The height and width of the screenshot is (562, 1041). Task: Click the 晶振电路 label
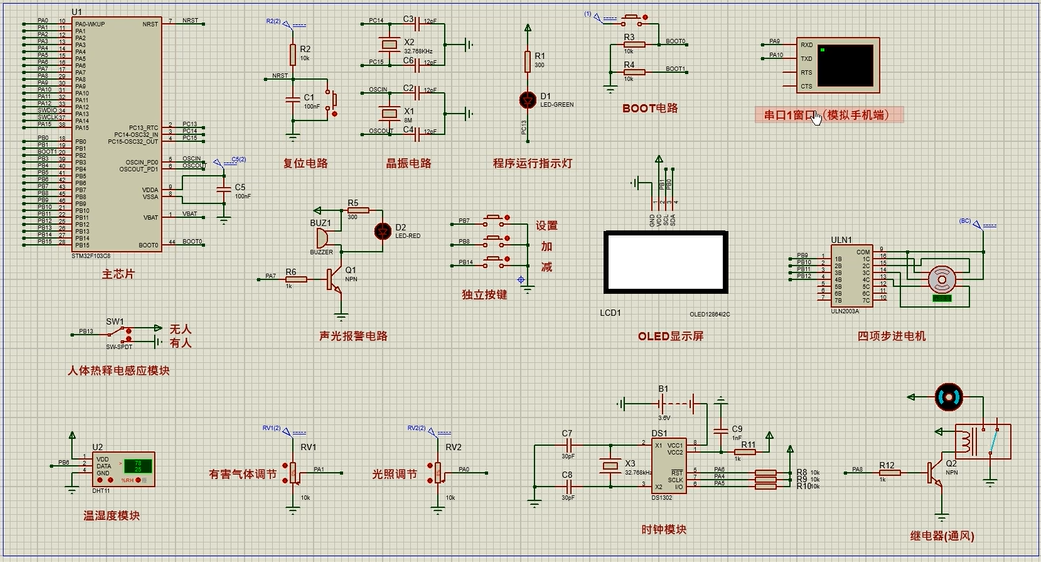point(409,163)
